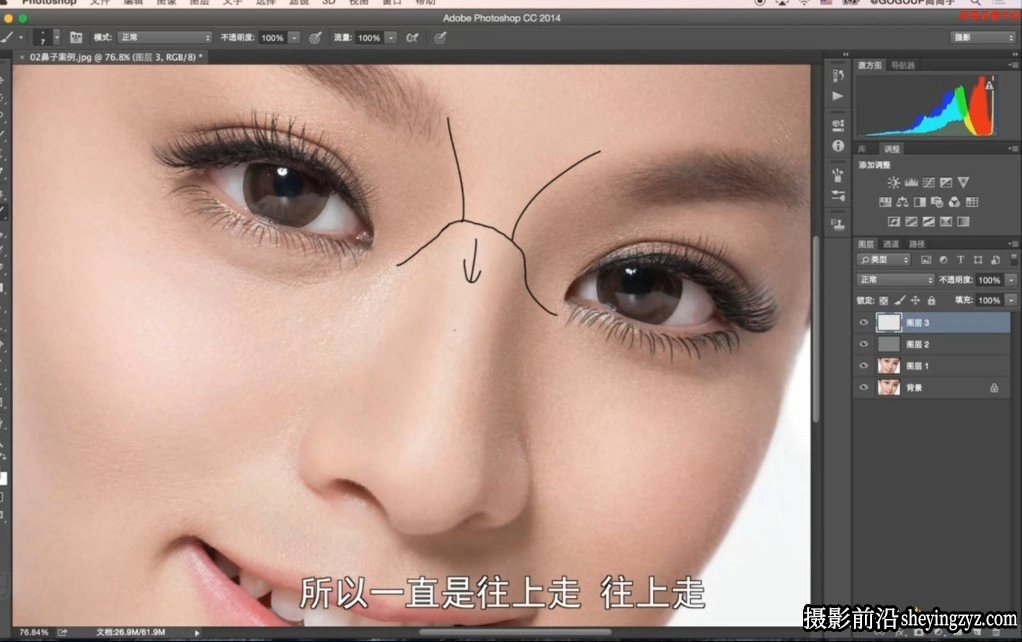Switch to the 通道 tab
Screen dimensions: 1022x642
(x=890, y=244)
